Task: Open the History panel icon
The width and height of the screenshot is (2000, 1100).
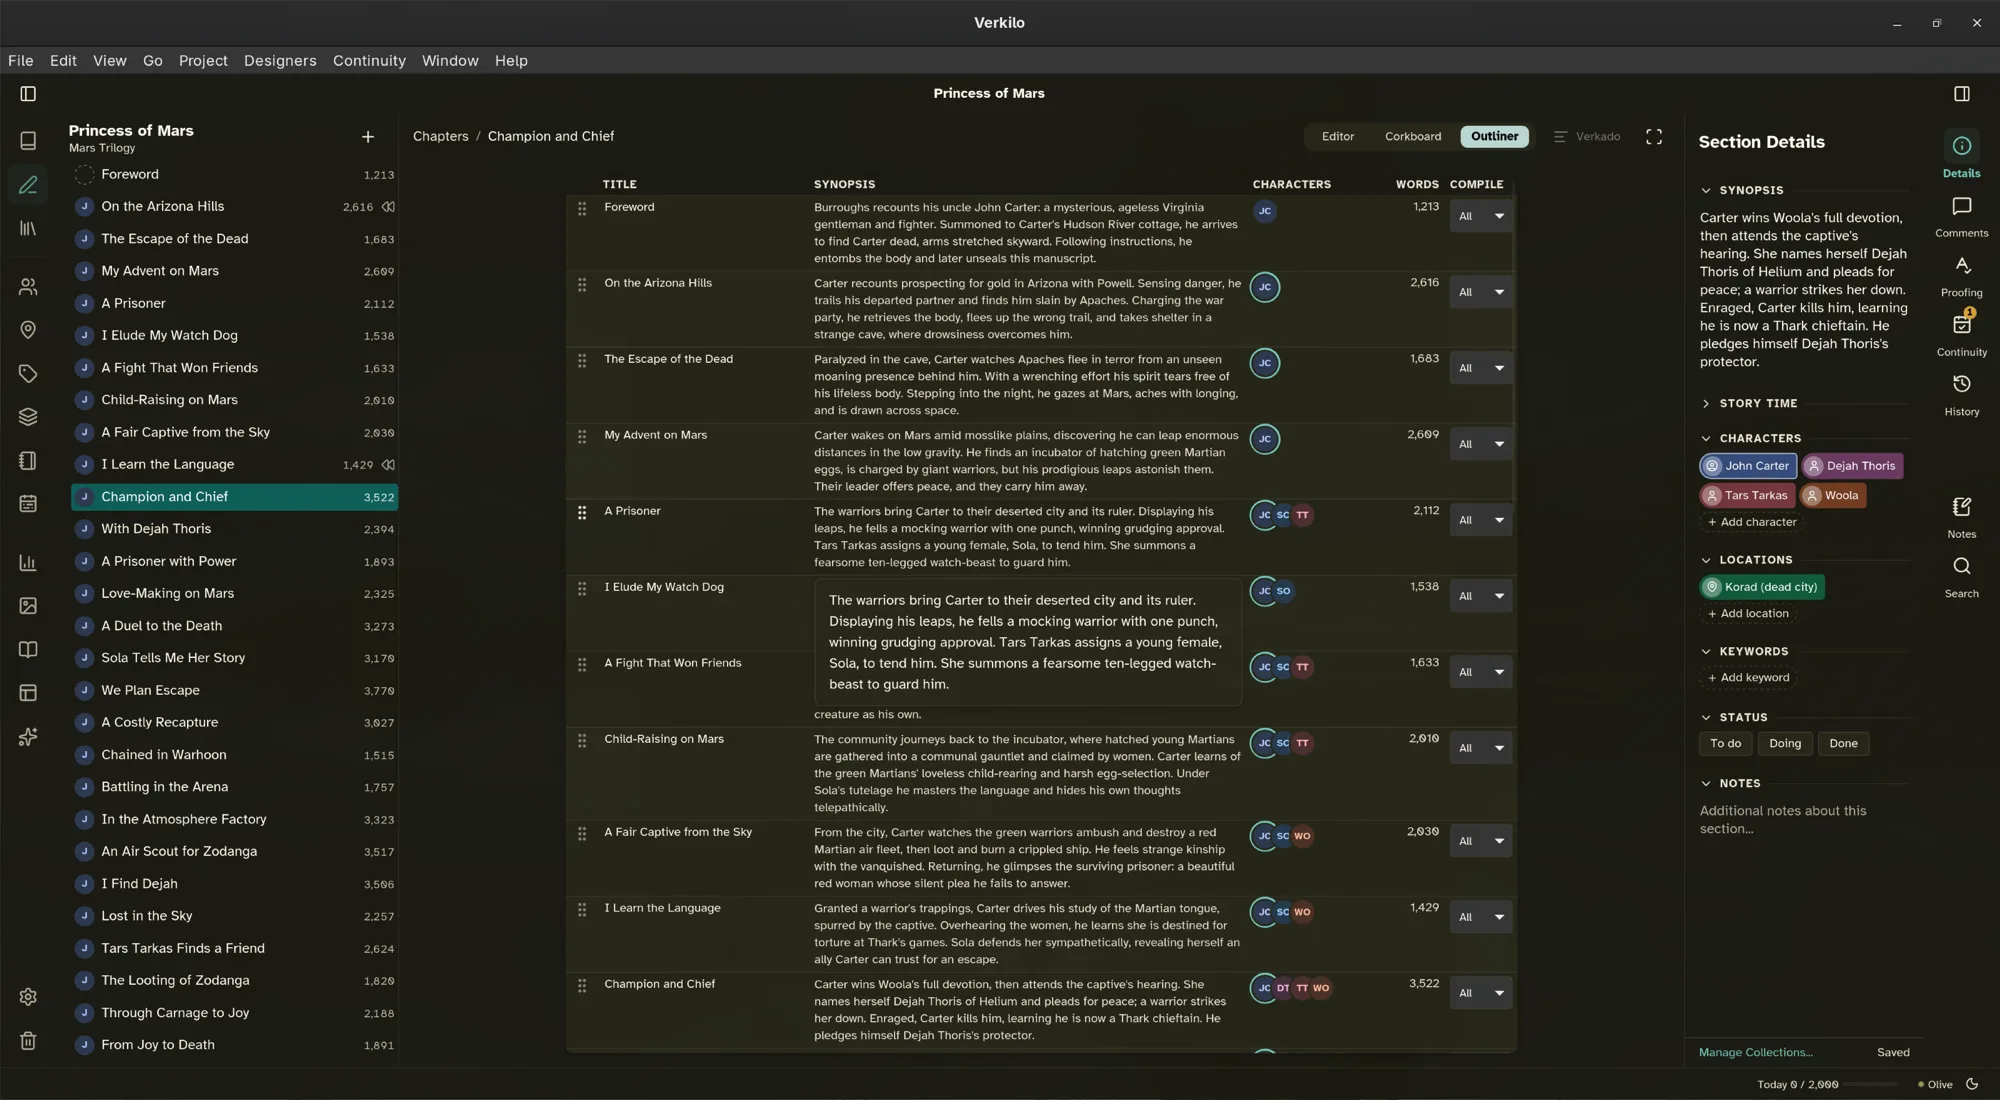Action: 1962,395
